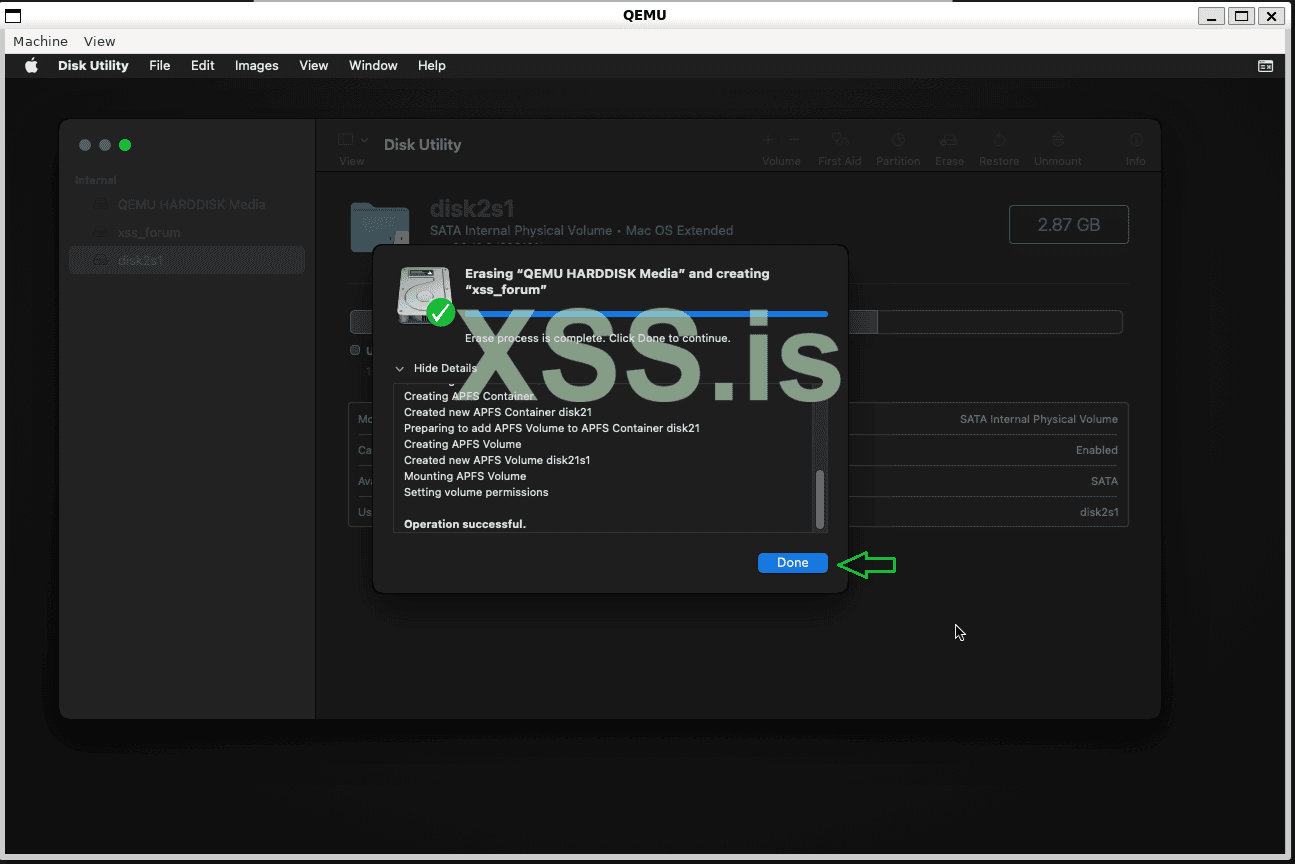Click "Operation successful." log line
1295x864 pixels.
(x=465, y=525)
